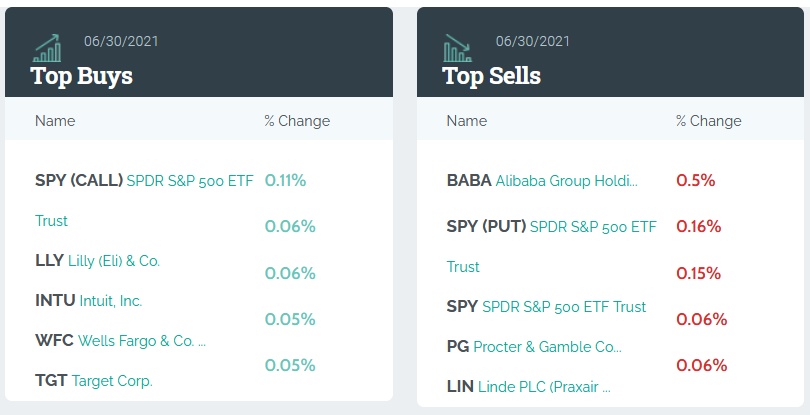Click the % Change header in Top Buys

click(297, 121)
